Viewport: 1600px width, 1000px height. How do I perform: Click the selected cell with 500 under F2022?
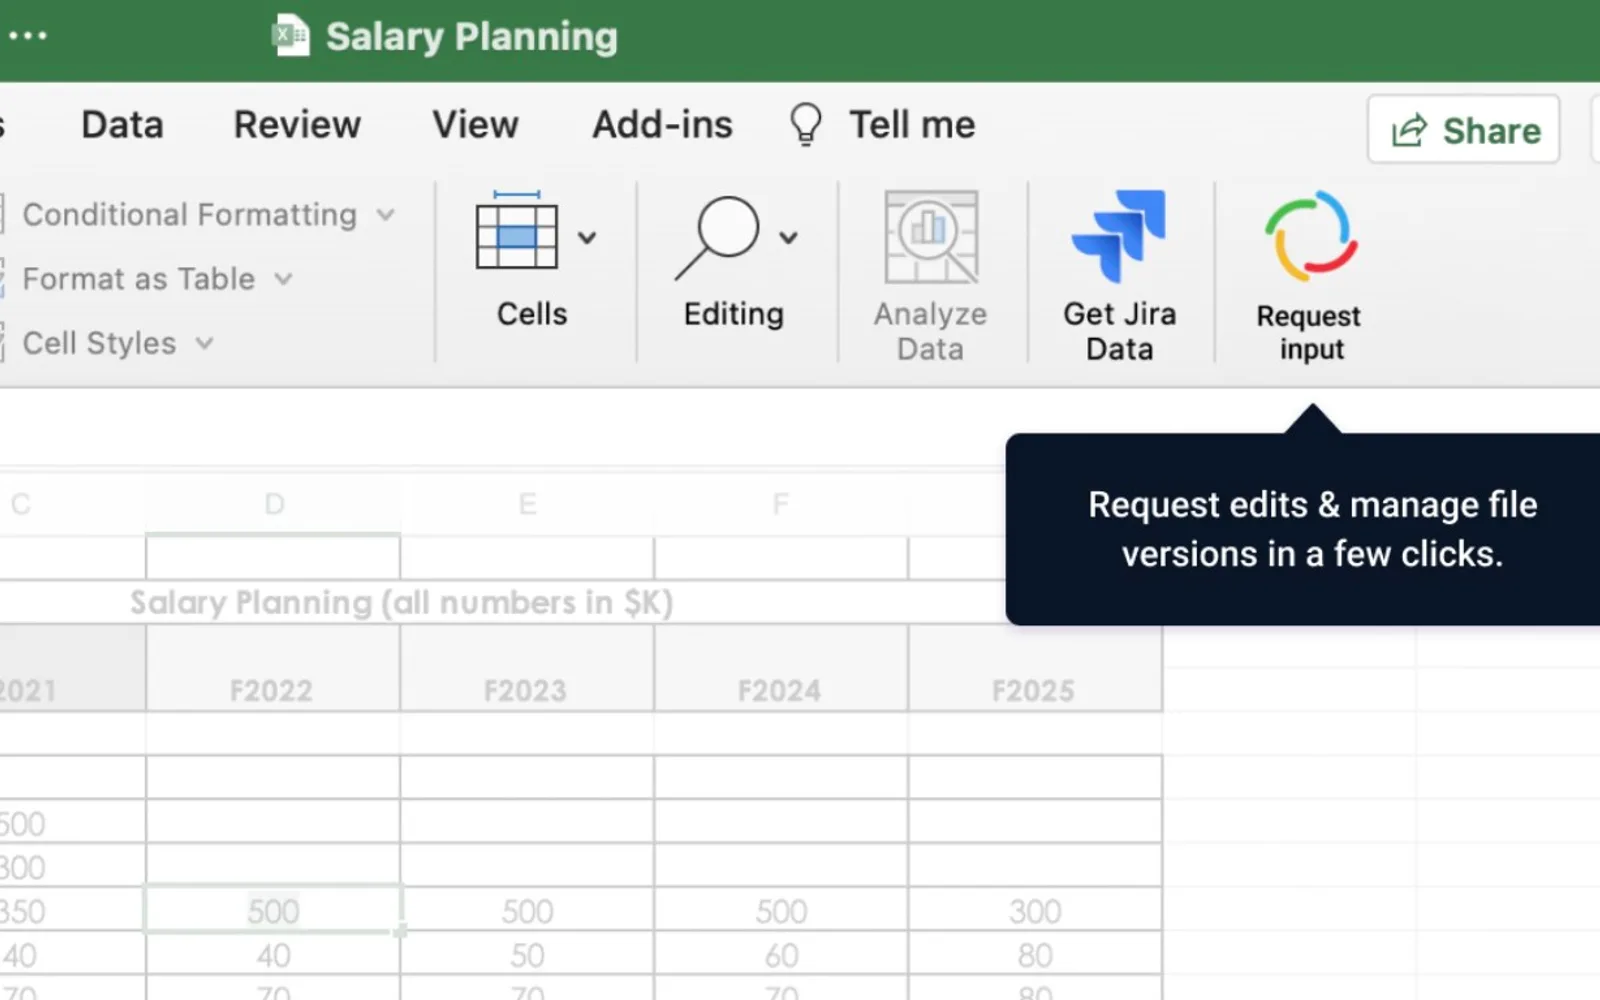tap(273, 910)
